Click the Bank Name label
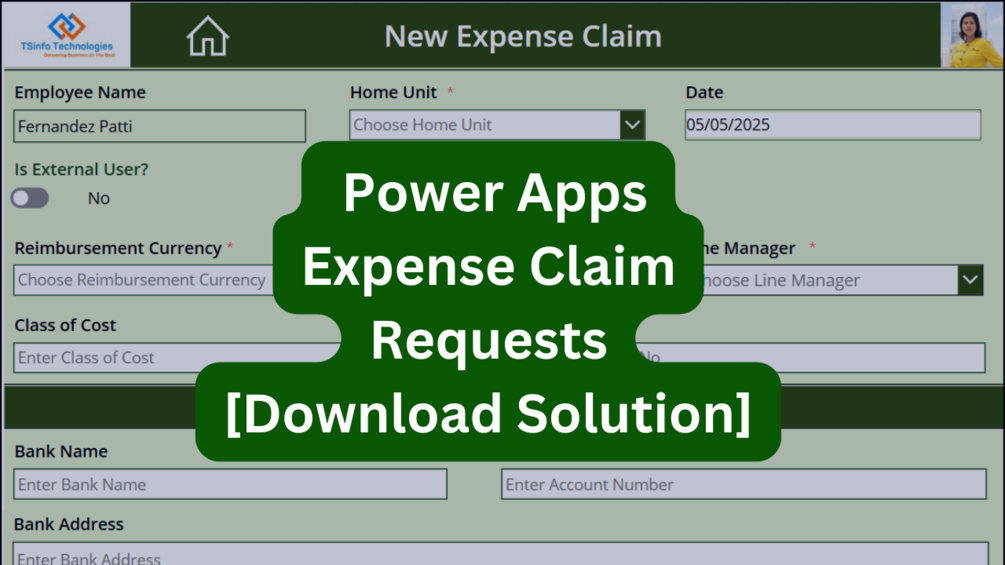The width and height of the screenshot is (1005, 565). point(61,451)
